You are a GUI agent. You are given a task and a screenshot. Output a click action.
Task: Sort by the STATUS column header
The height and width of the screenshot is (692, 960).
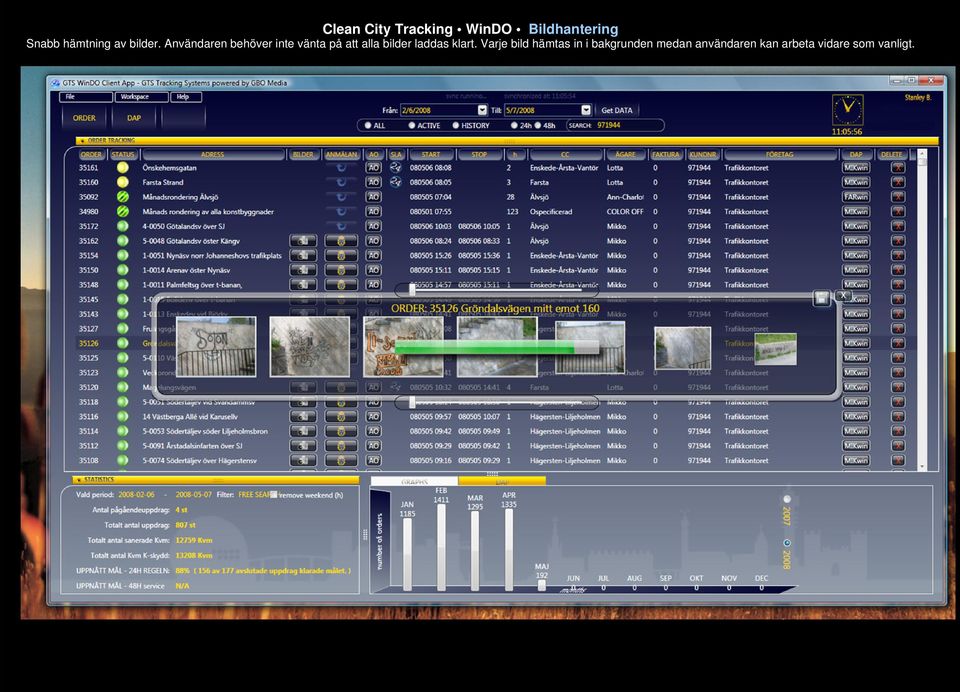tap(123, 154)
